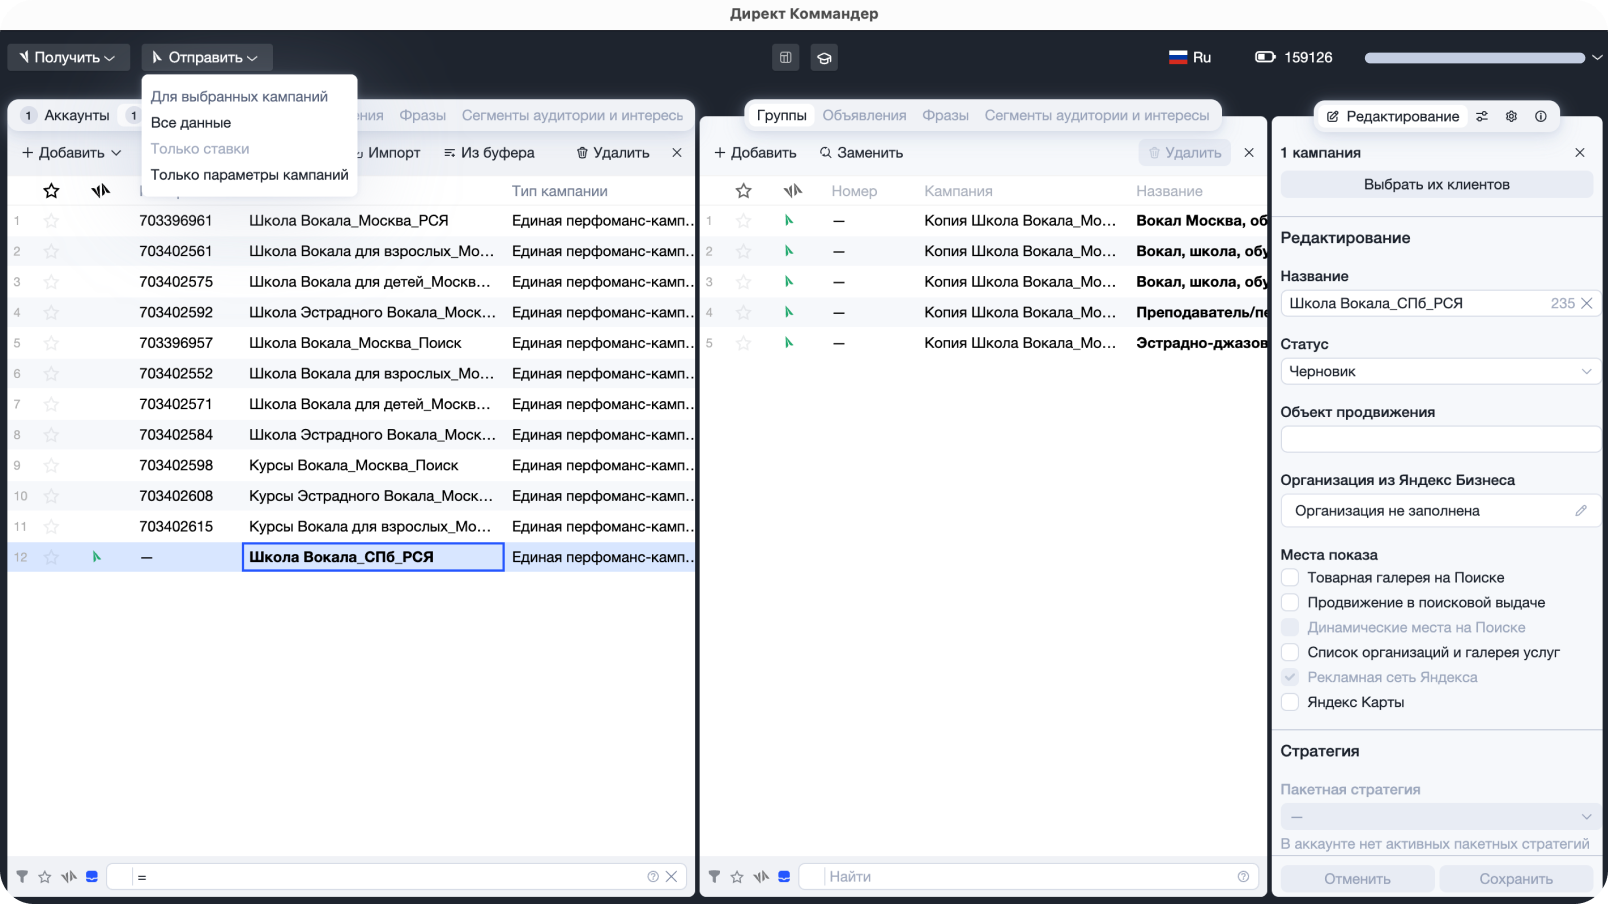Screen dimensions: 1608x904
Task: Click the star column header in the campaigns table
Action: click(x=51, y=191)
